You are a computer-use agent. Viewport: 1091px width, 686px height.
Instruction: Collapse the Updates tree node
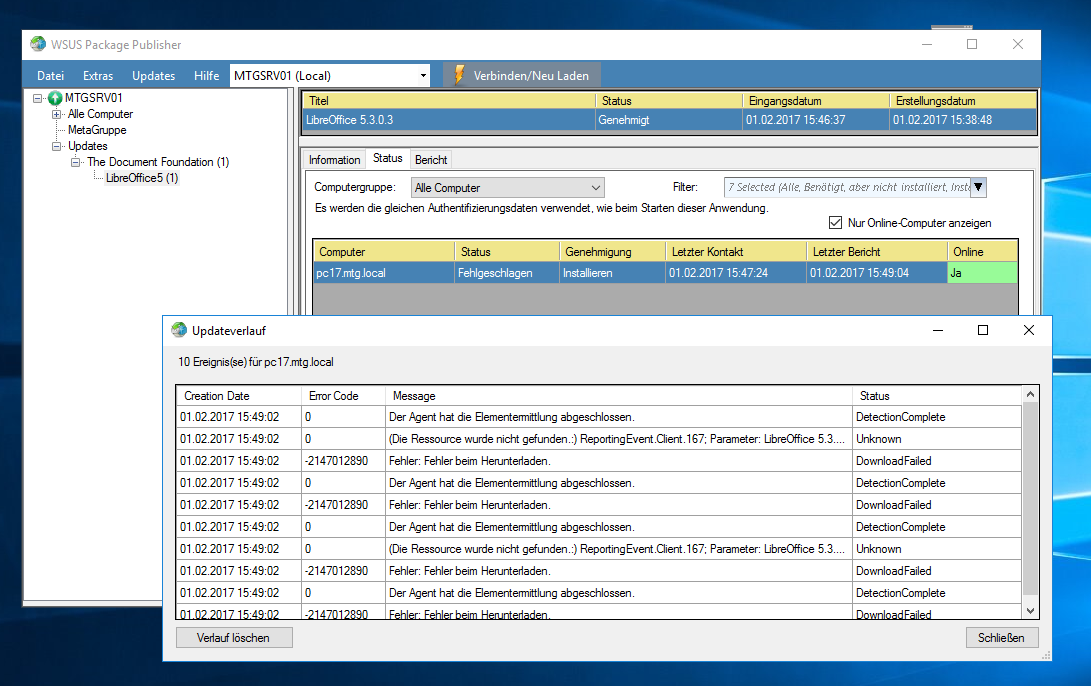click(x=56, y=146)
